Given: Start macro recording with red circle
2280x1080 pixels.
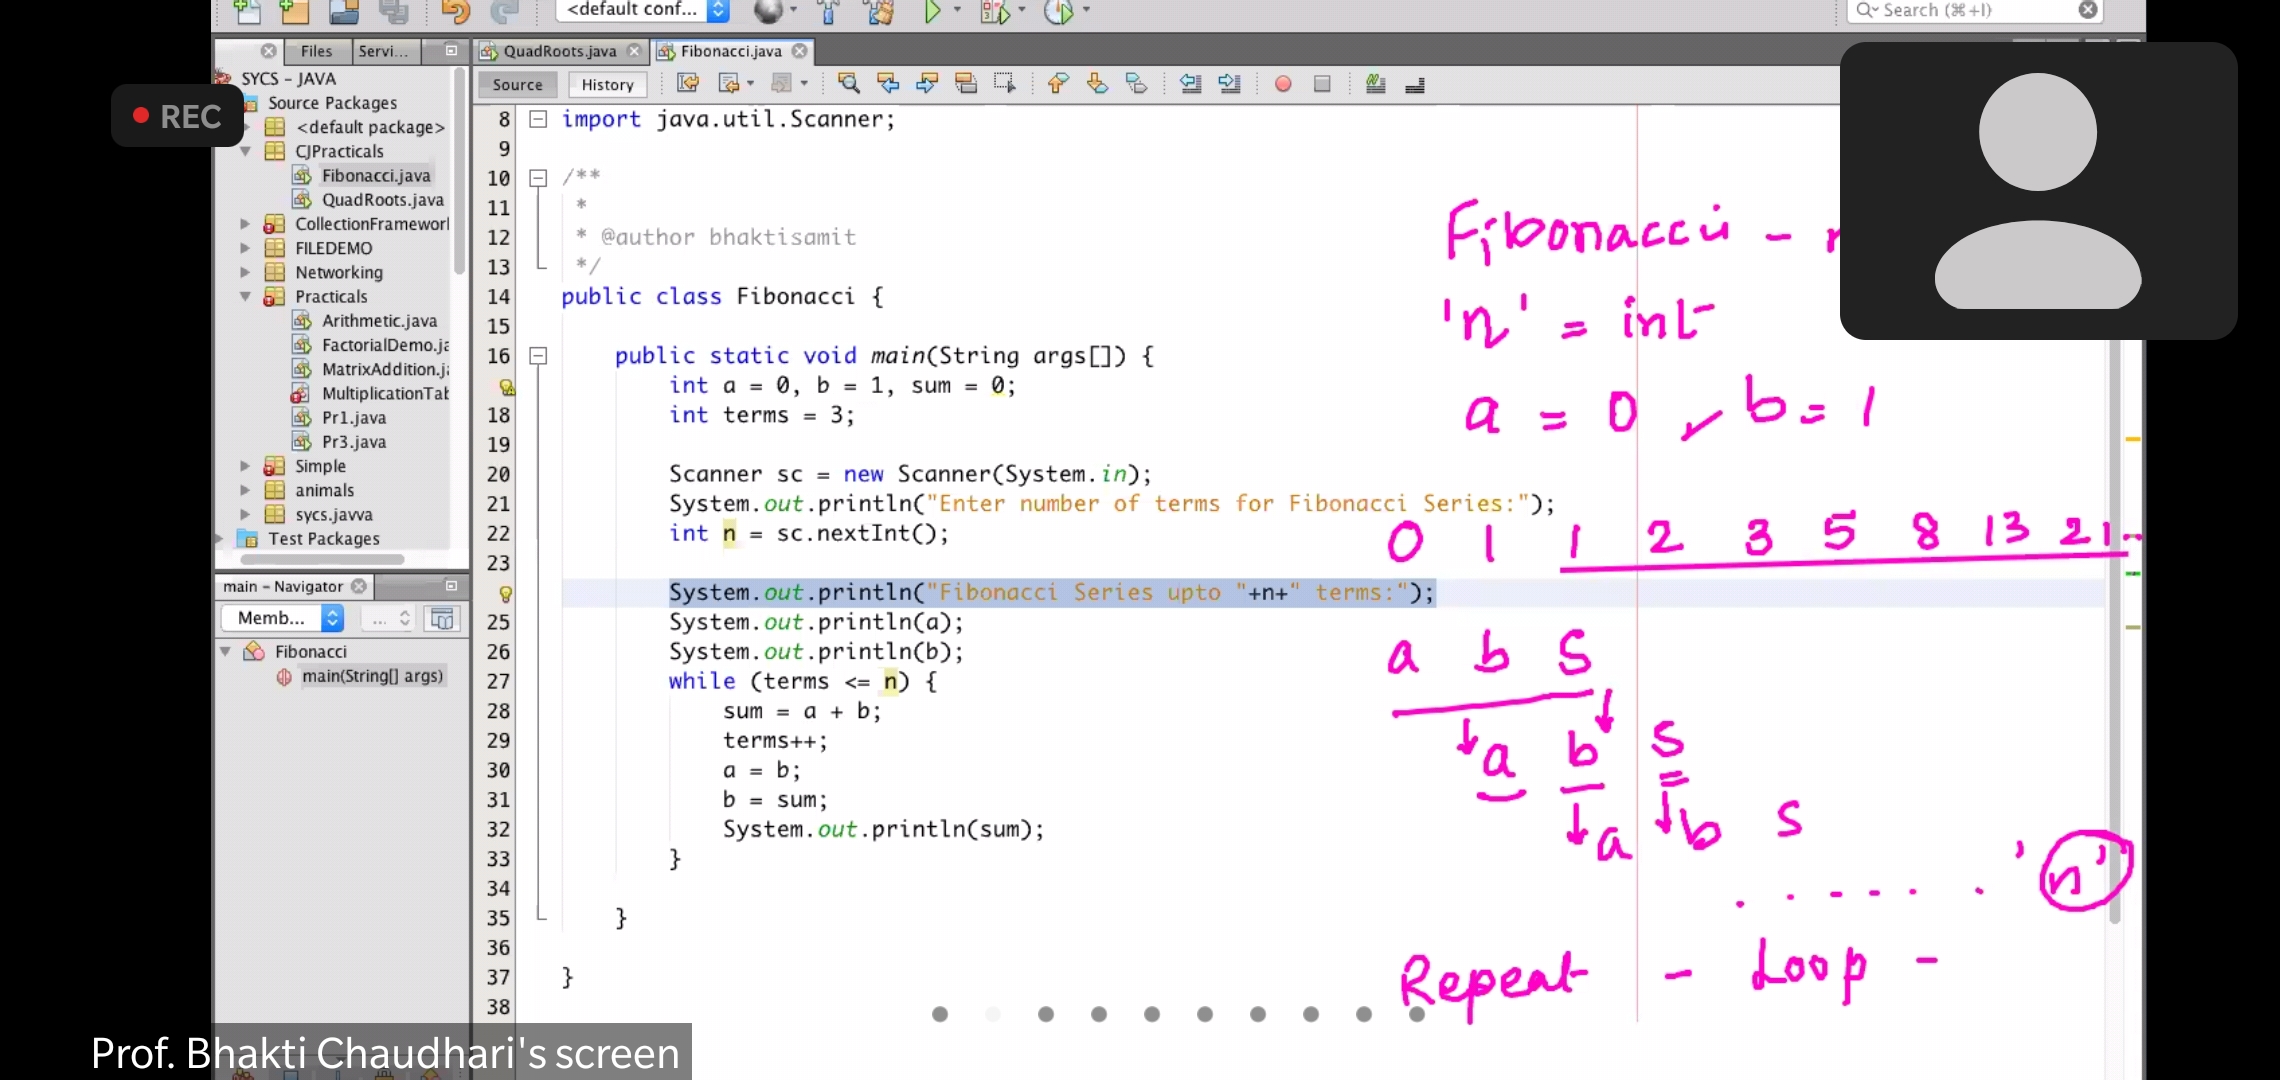Looking at the screenshot, I should click(x=1283, y=84).
